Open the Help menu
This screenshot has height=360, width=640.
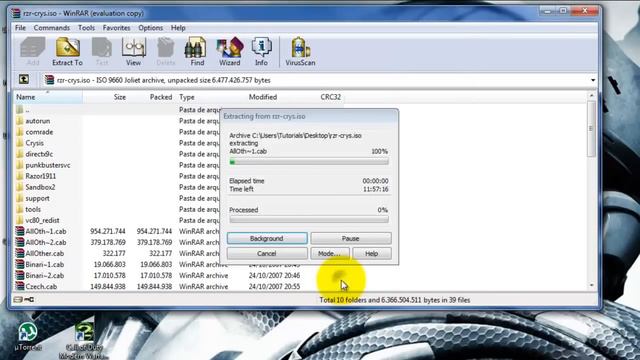click(178, 28)
